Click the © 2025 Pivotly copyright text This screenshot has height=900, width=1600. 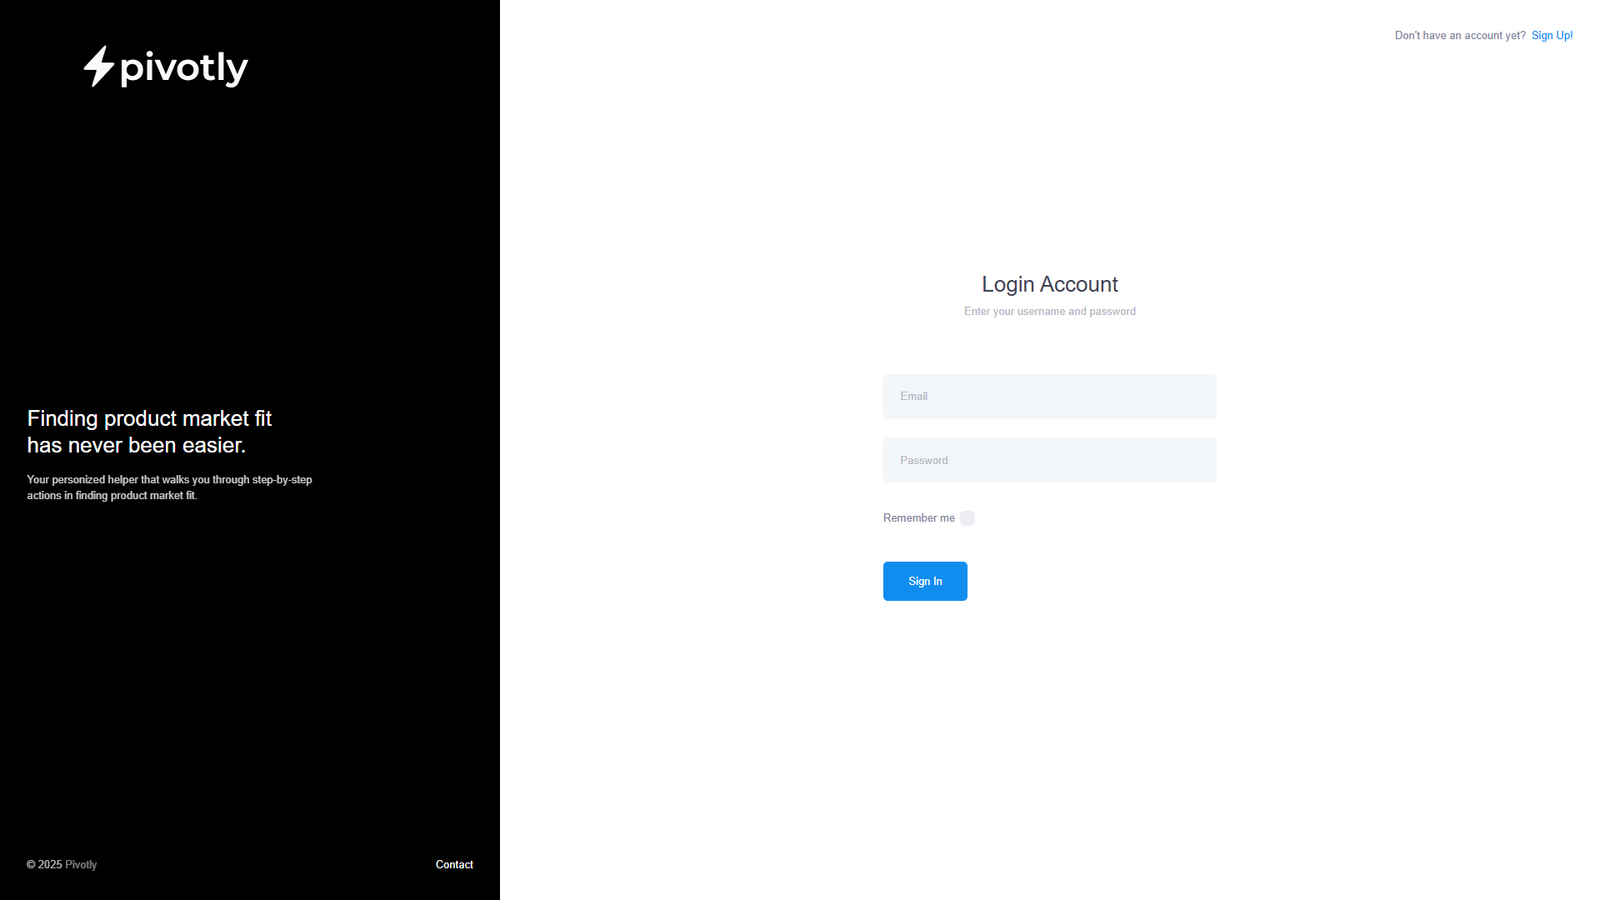[62, 864]
